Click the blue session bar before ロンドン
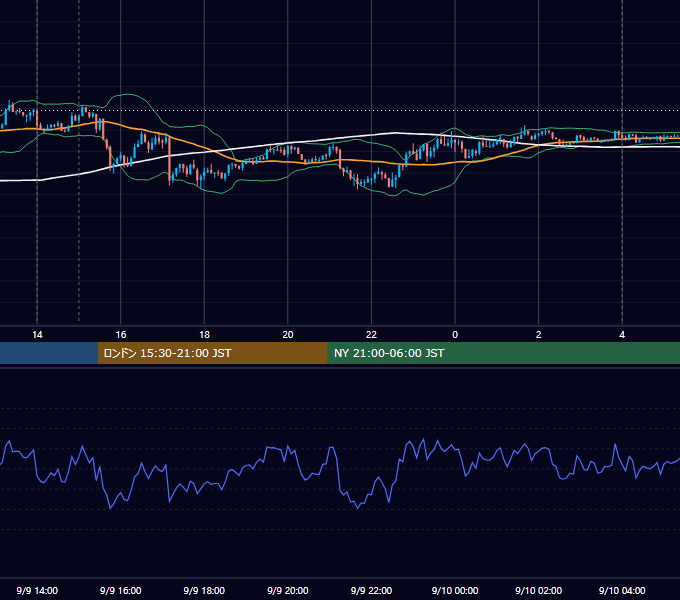 [49, 353]
